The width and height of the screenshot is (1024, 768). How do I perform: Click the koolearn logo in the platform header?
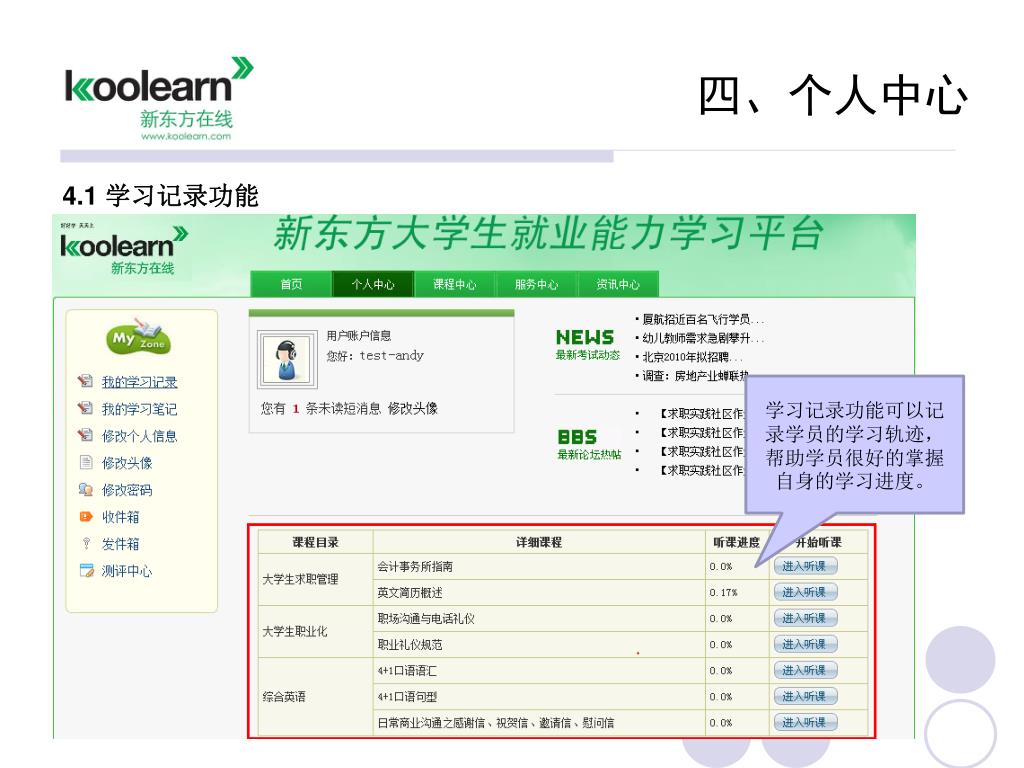pos(123,250)
